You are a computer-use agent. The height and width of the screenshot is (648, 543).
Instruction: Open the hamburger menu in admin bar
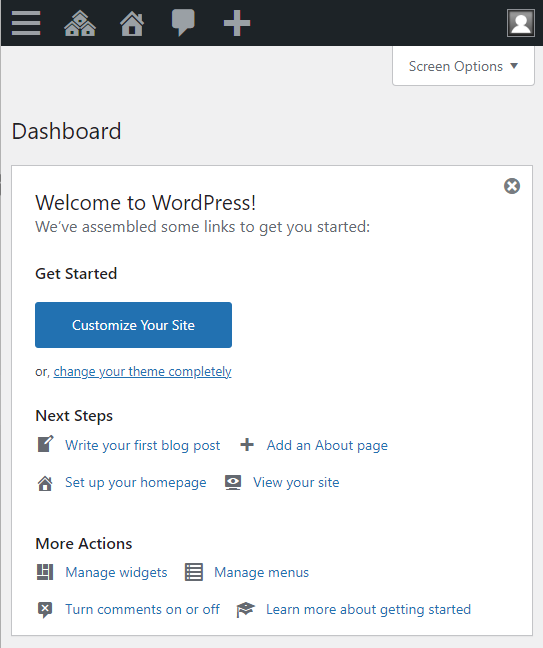tap(26, 23)
